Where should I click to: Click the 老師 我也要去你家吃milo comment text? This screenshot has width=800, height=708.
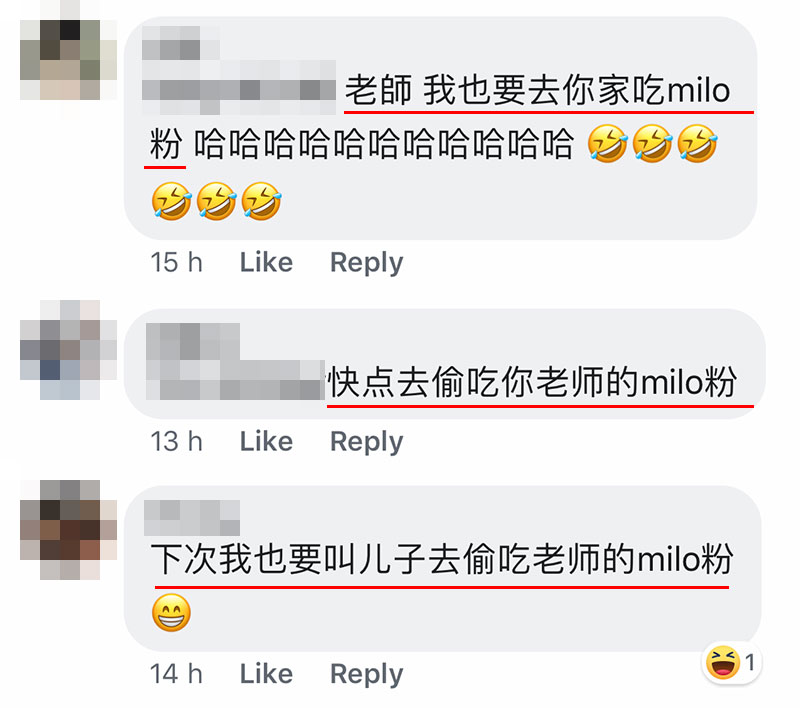(x=538, y=90)
